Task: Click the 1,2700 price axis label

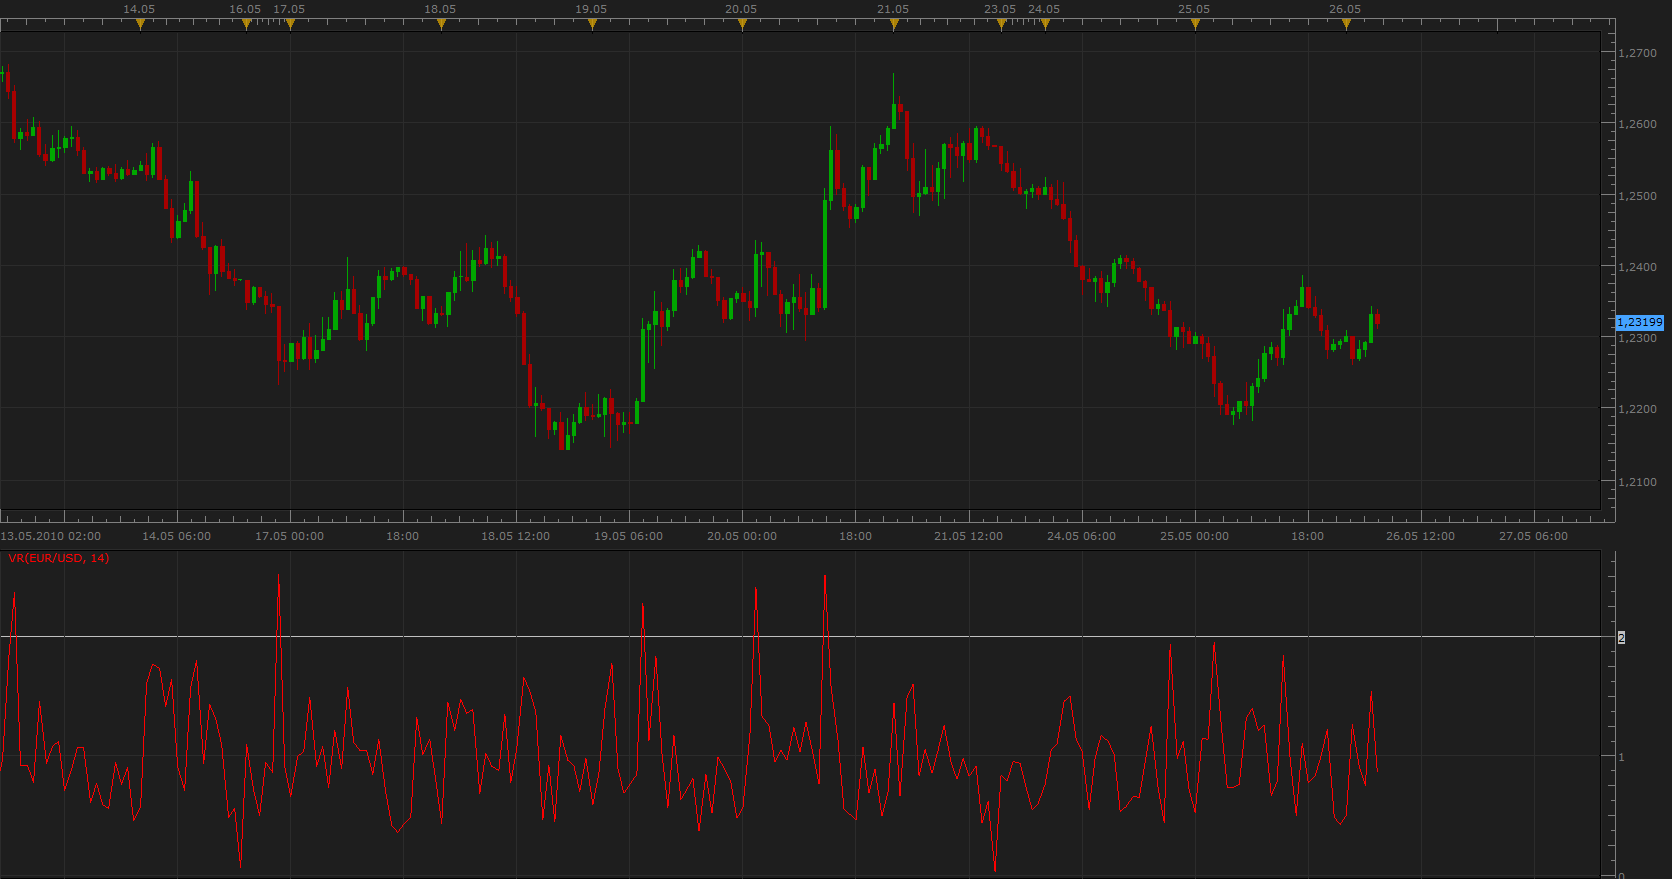Action: pos(1637,53)
